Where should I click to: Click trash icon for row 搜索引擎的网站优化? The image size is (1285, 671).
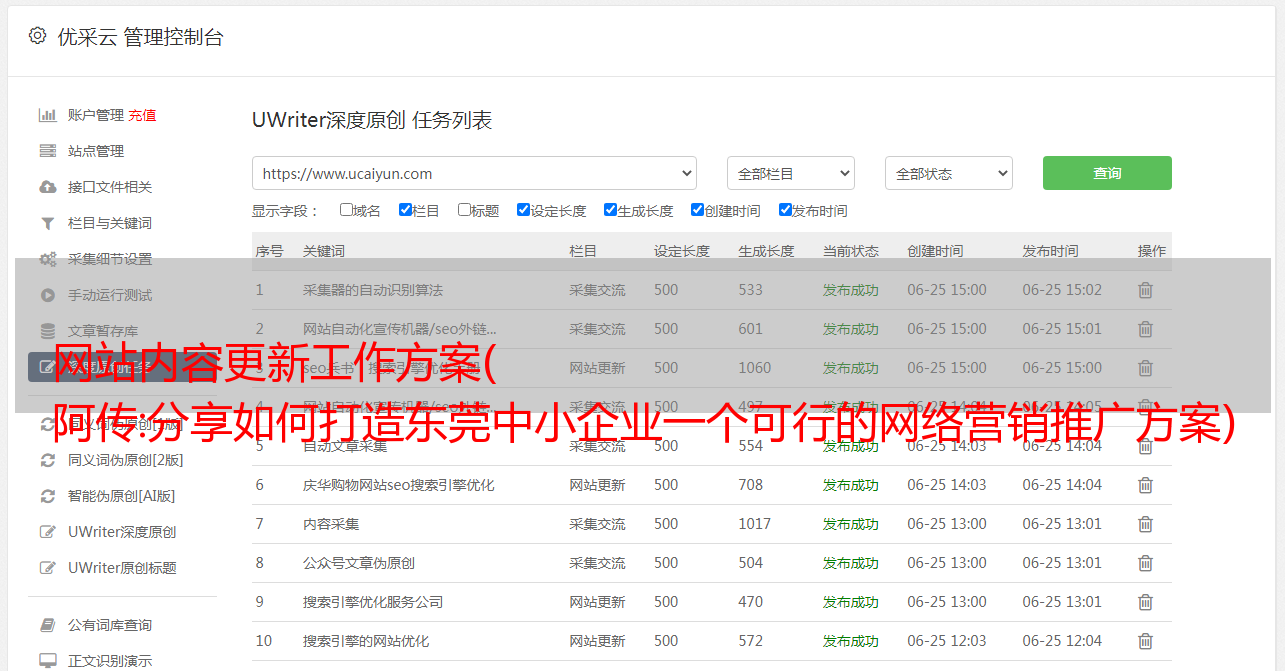click(1145, 641)
